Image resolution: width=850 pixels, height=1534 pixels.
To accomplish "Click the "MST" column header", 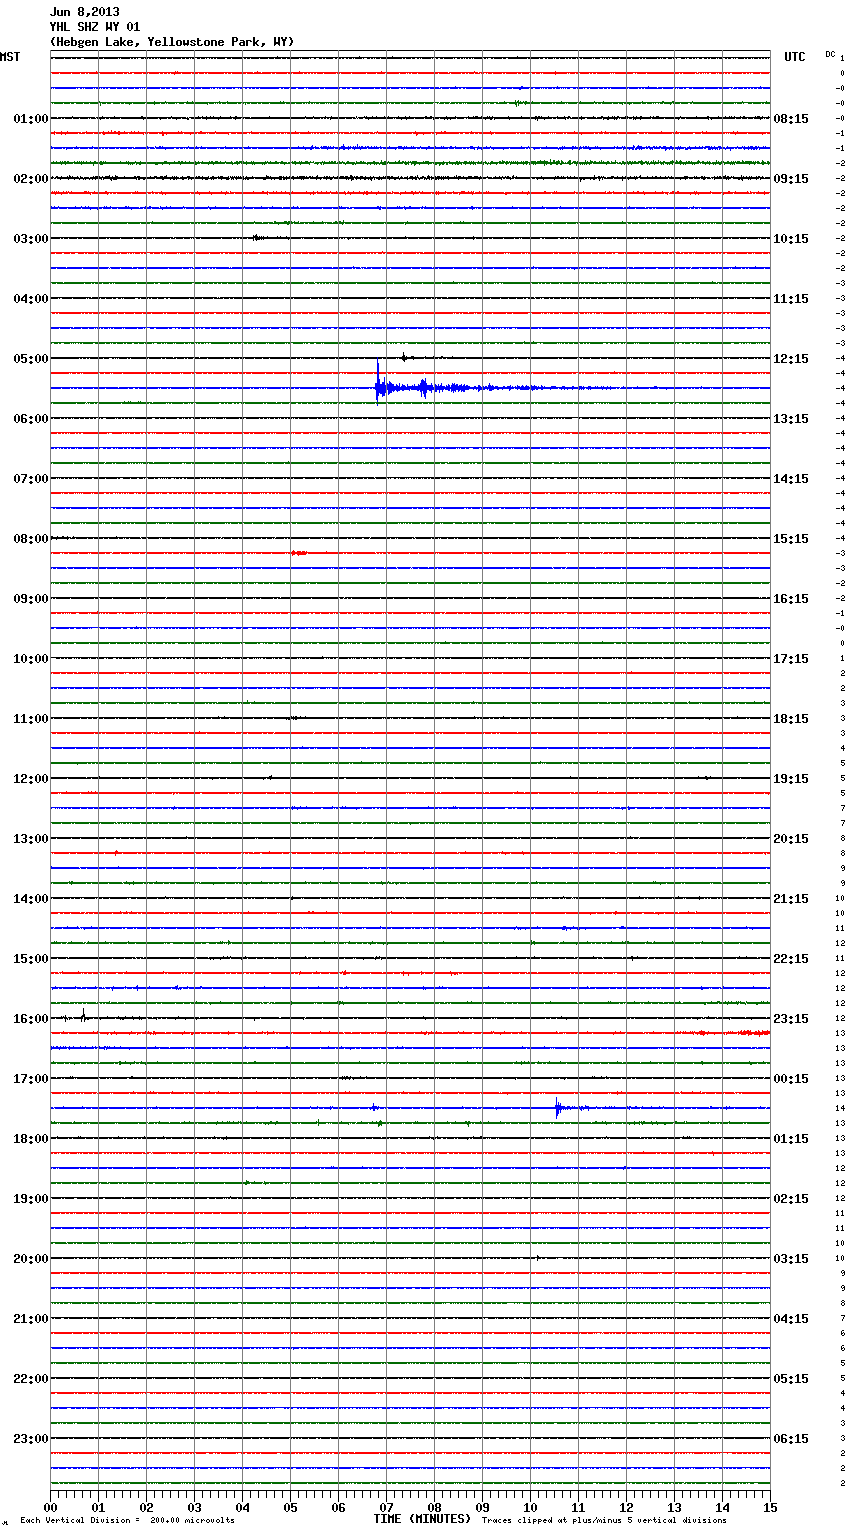I will [x=10, y=57].
